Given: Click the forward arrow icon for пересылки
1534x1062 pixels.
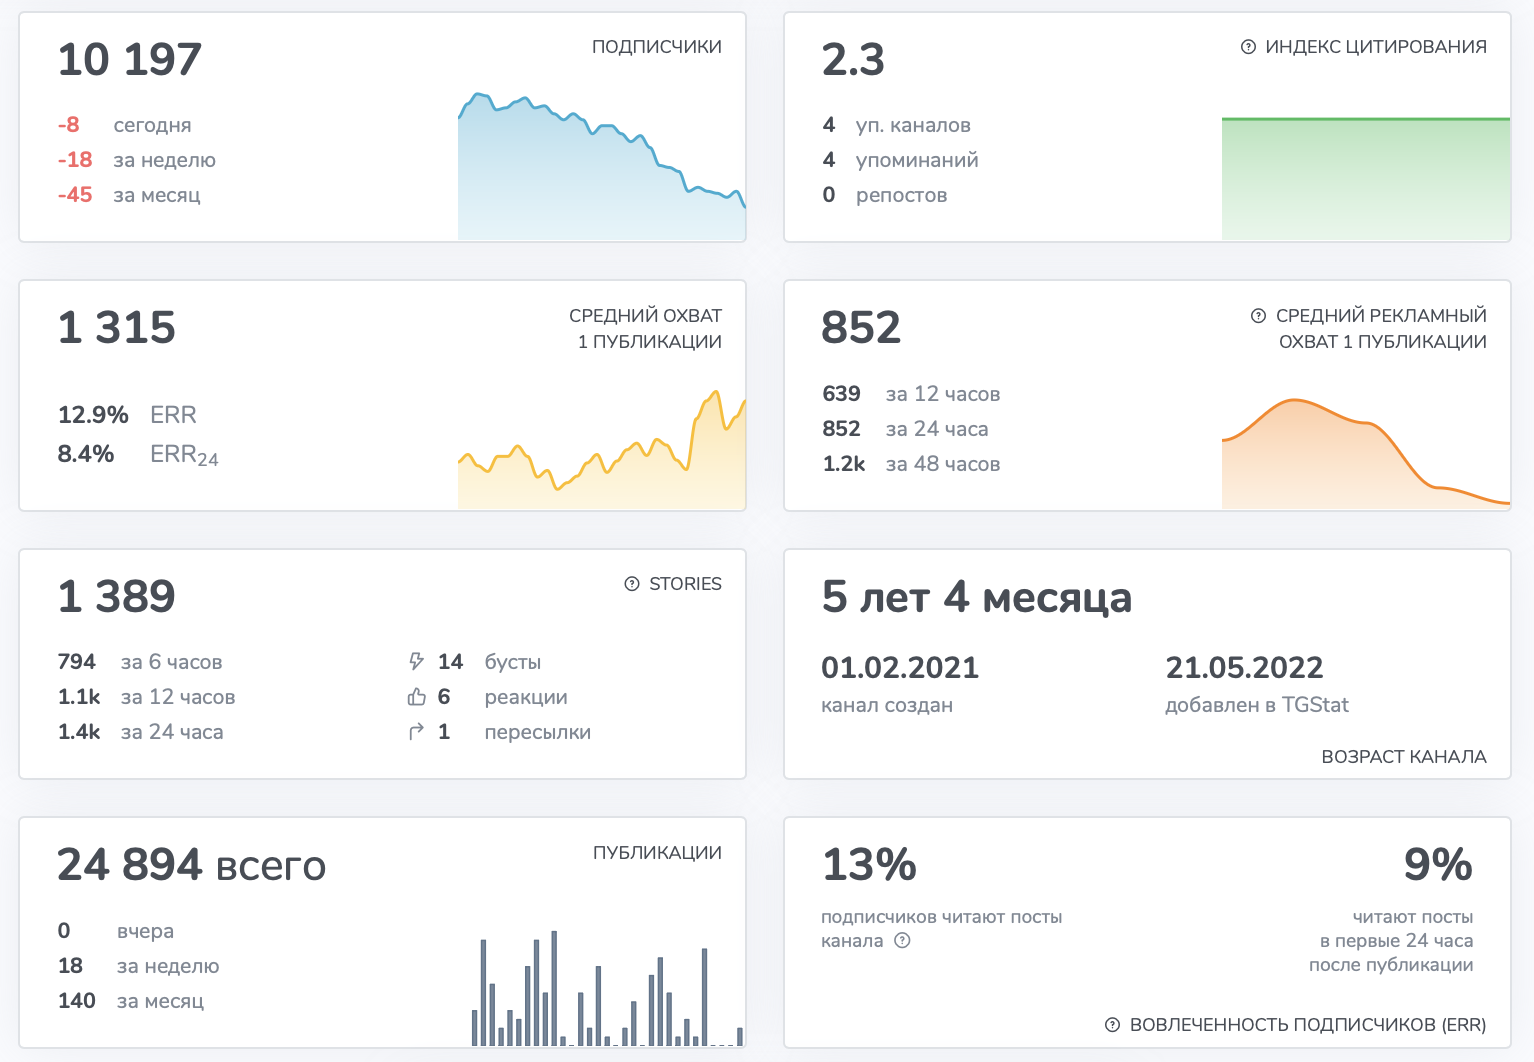Looking at the screenshot, I should pyautogui.click(x=416, y=732).
